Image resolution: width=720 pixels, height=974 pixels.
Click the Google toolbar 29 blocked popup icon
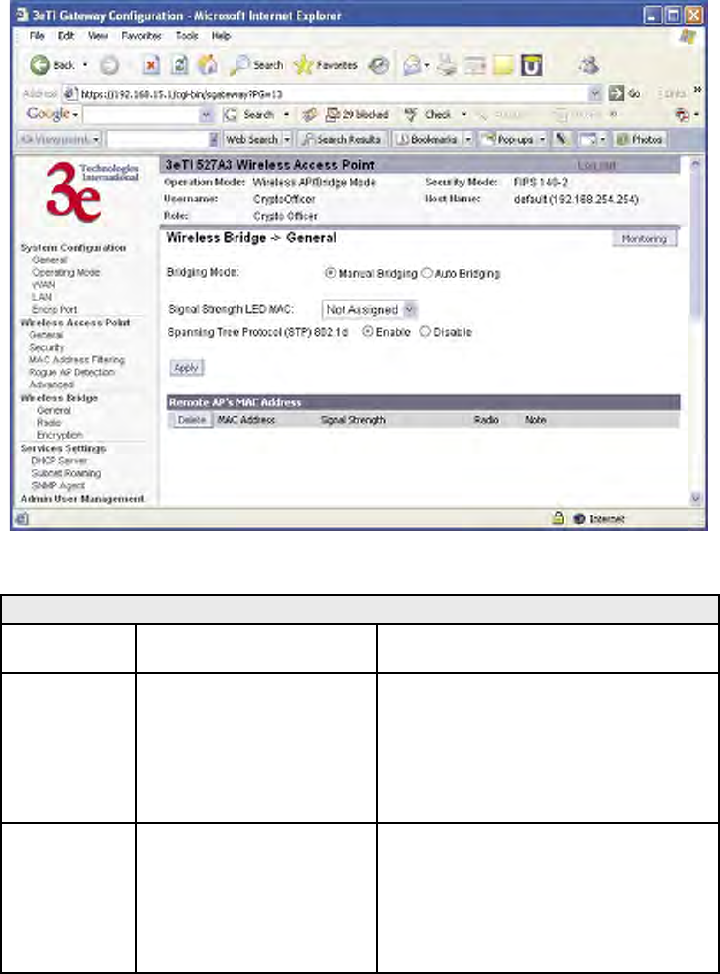pyautogui.click(x=358, y=115)
